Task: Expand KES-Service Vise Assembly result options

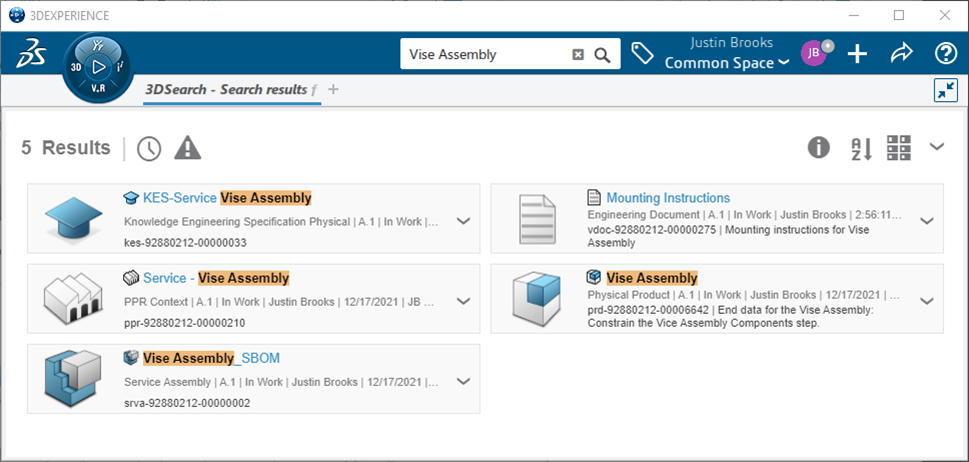Action: 463,221
